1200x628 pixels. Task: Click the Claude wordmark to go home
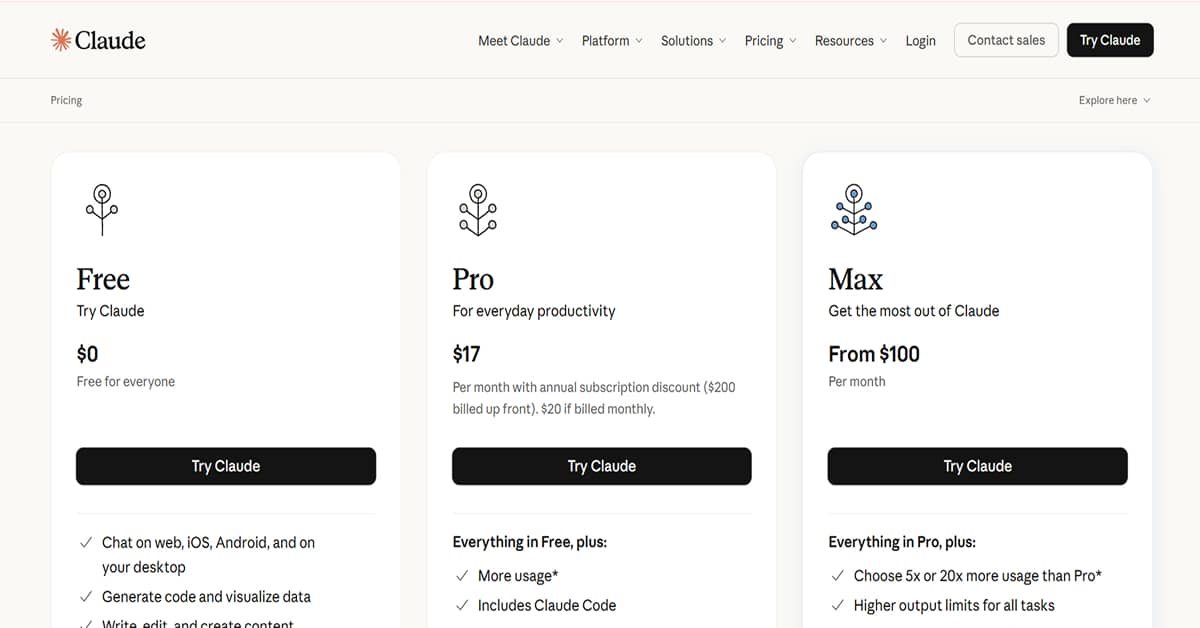coord(110,40)
